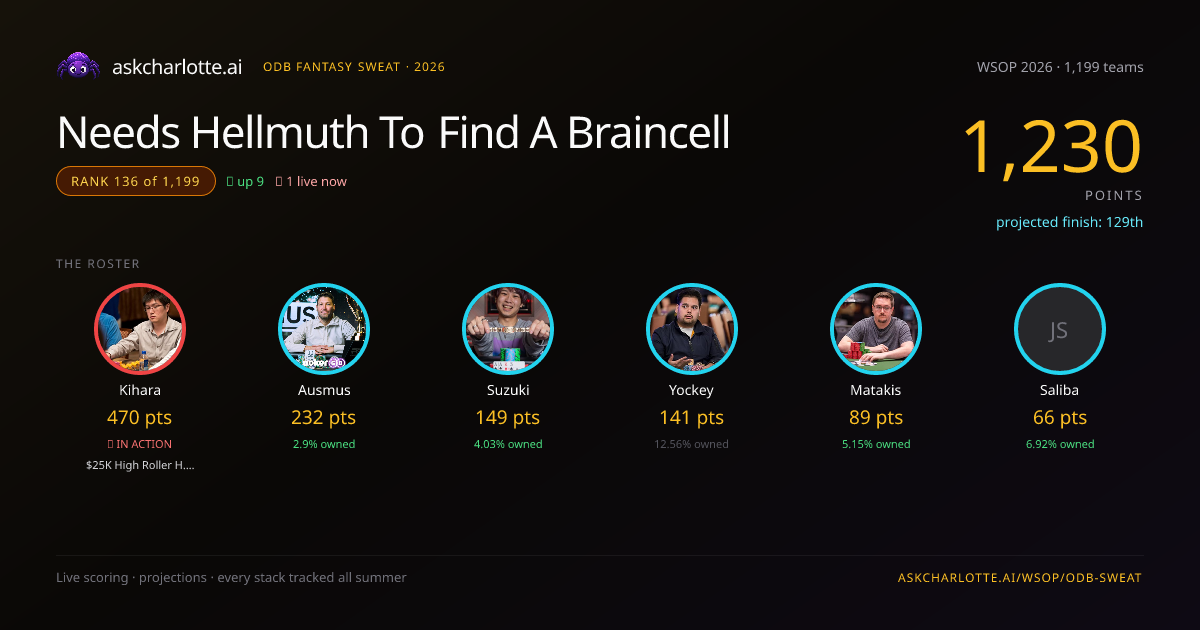1200x630 pixels.
Task: Open Suzuki's roster photo
Action: [508, 329]
